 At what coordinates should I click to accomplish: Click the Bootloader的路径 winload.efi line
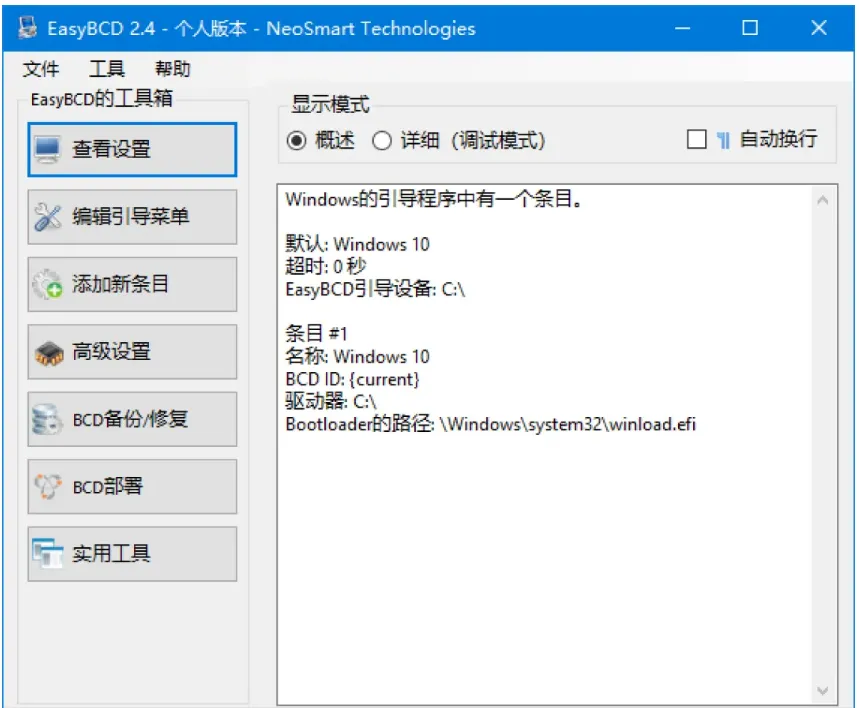click(490, 424)
